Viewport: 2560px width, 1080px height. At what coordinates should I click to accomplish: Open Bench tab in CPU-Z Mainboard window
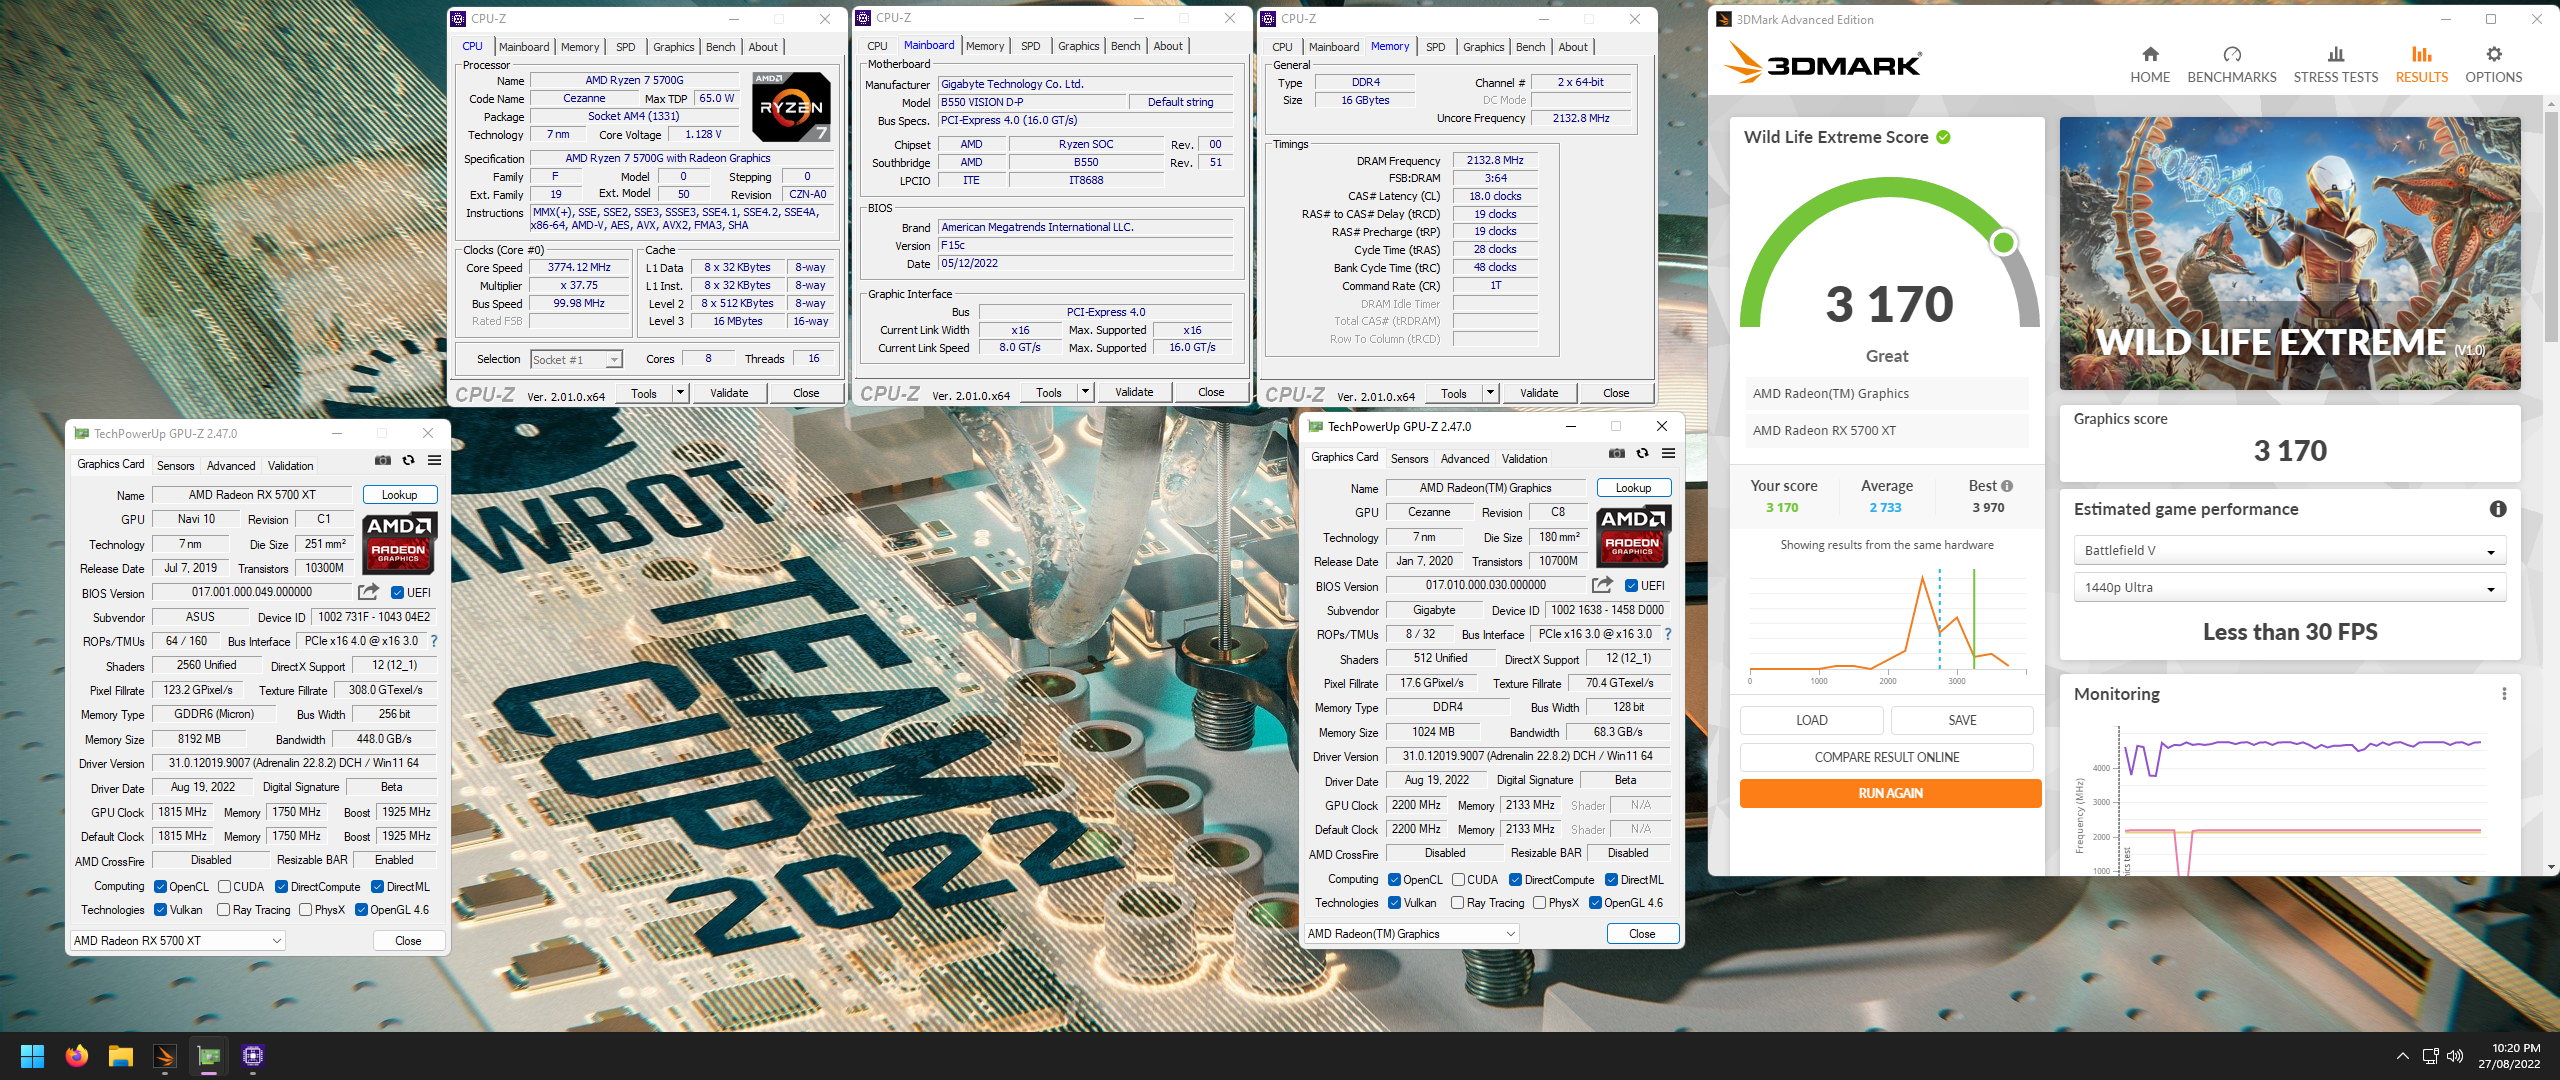click(1125, 46)
